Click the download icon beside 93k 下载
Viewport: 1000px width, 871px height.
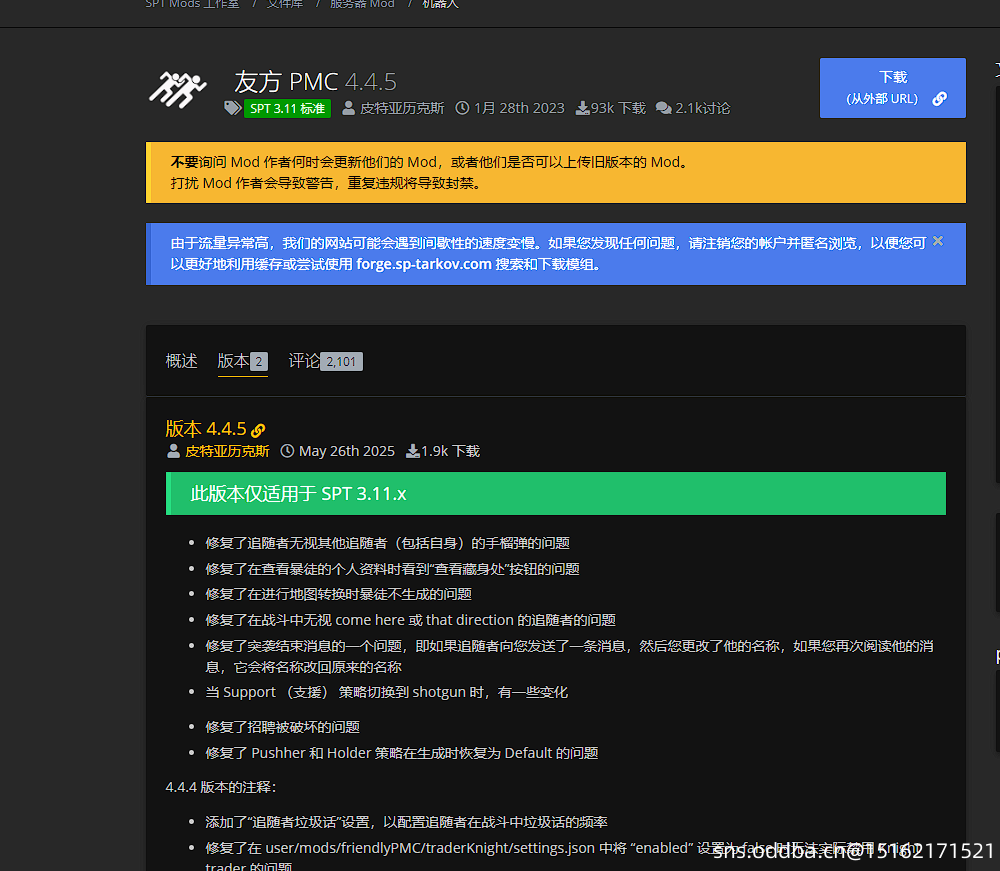point(582,109)
